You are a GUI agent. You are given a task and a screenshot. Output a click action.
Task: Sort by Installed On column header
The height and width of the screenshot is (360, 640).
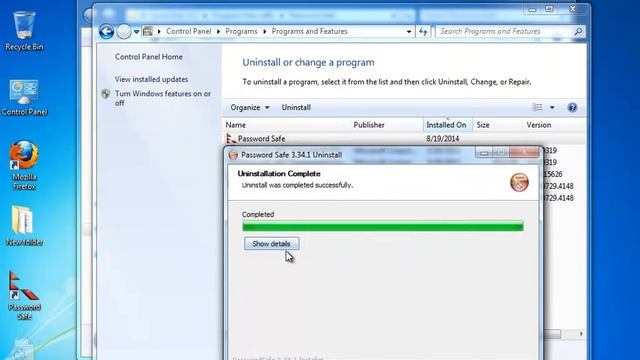pyautogui.click(x=448, y=125)
